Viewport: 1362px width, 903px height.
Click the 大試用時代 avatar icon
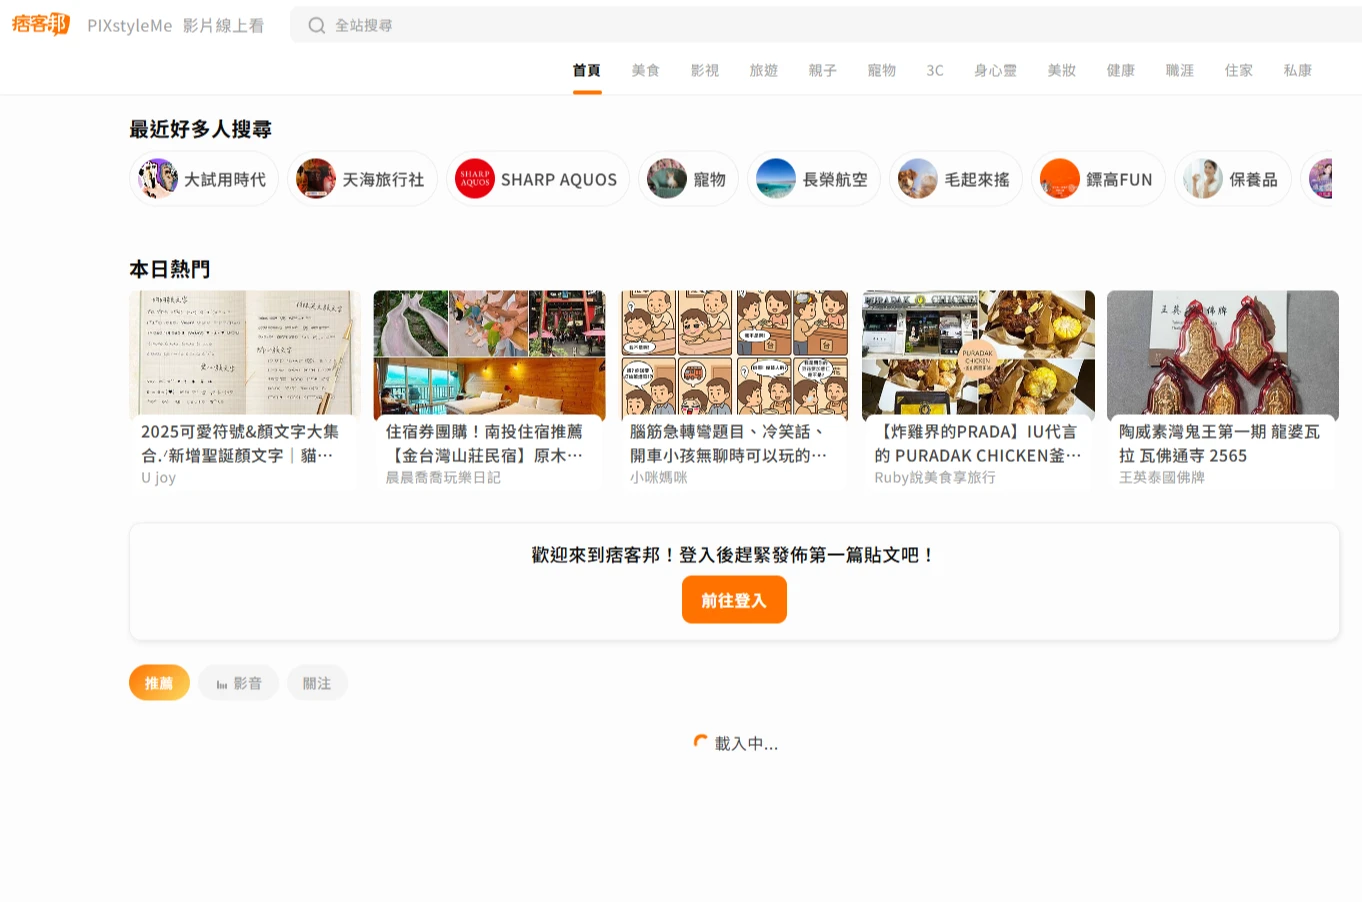(x=158, y=179)
